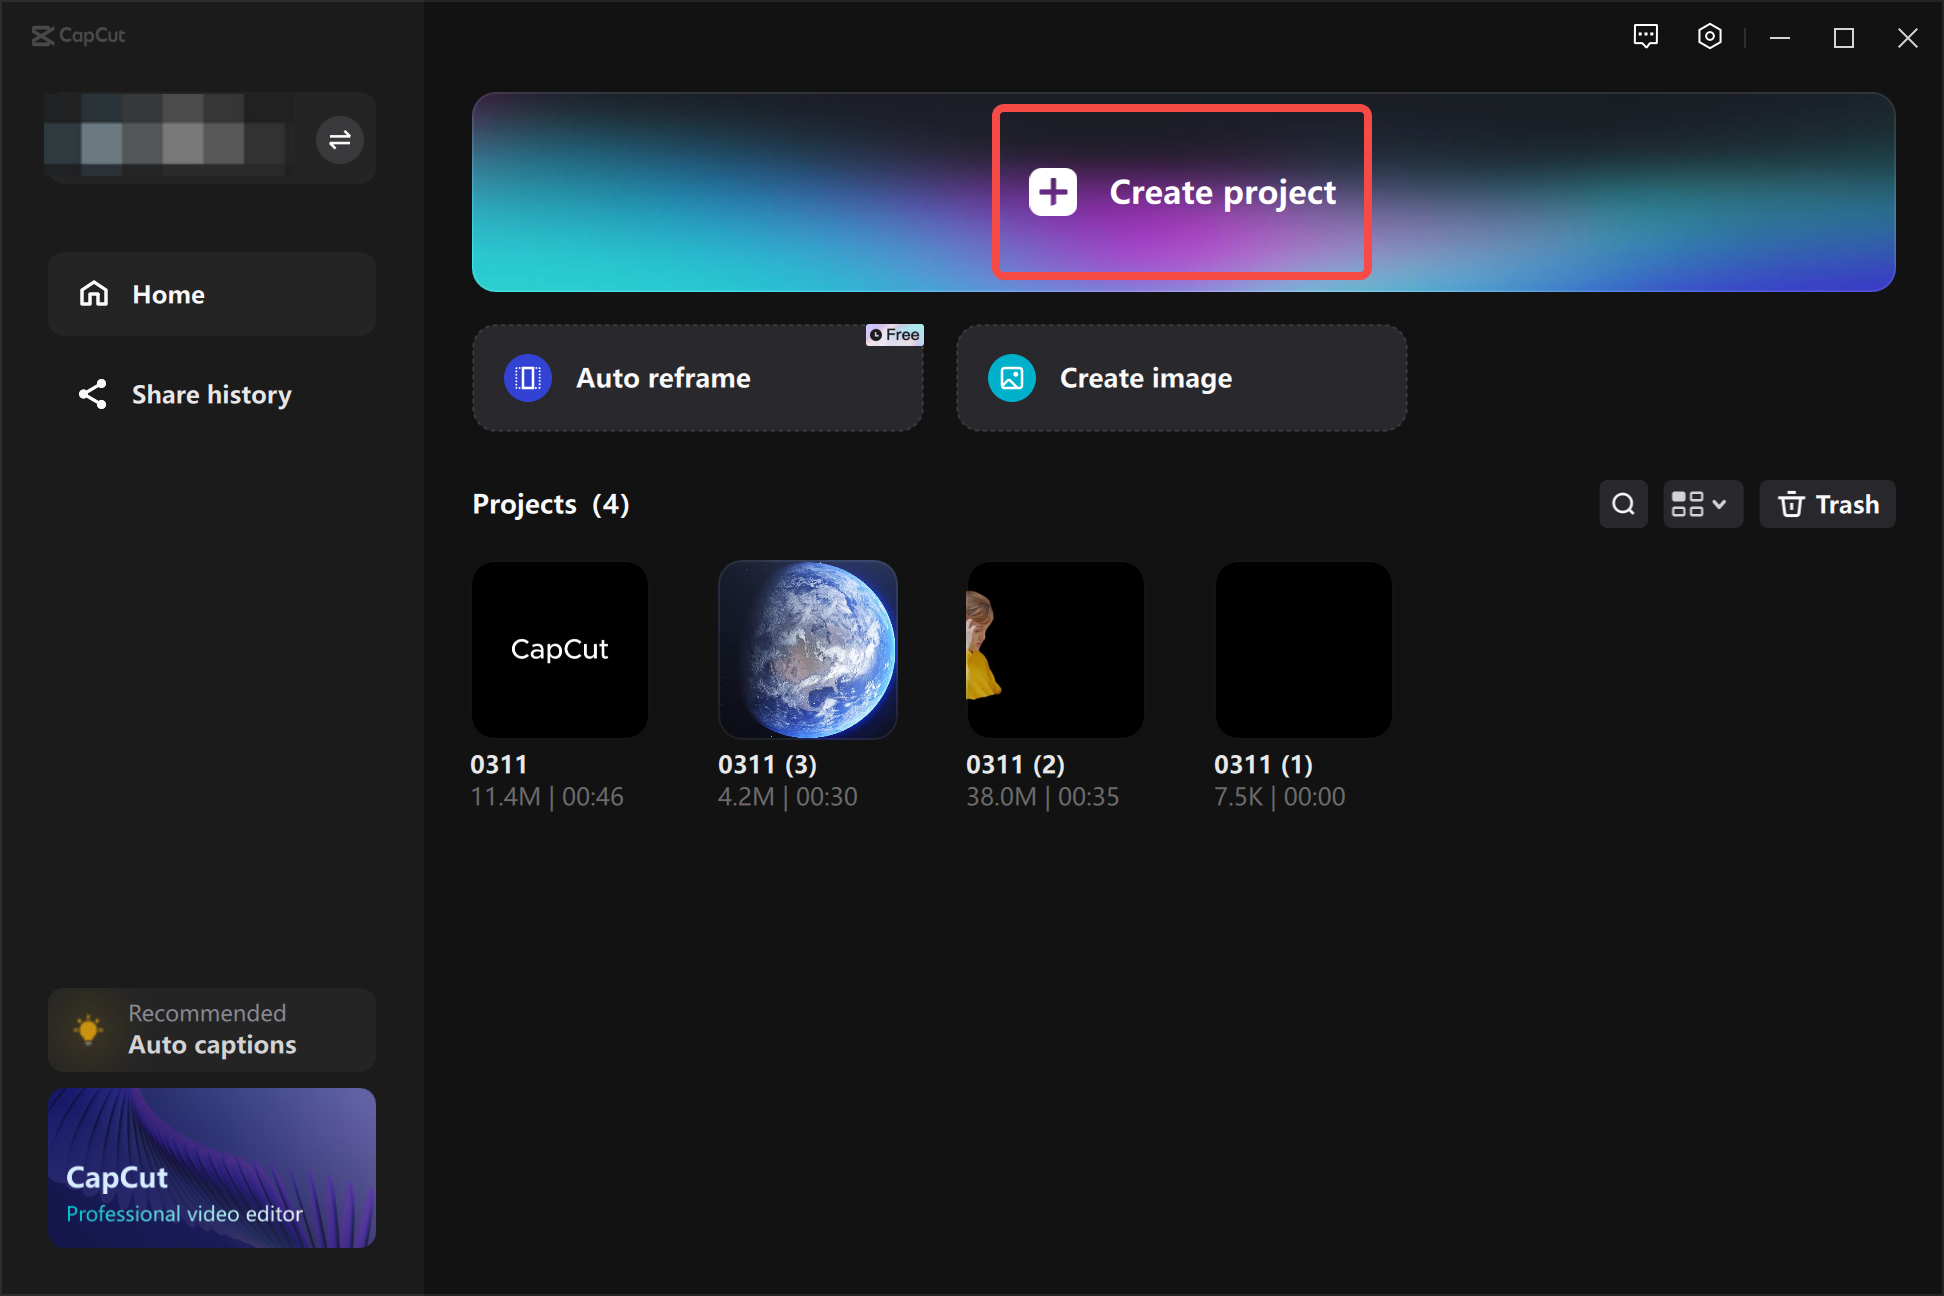The image size is (1944, 1296).
Task: Open Recommended Auto captions
Action: pos(212,1030)
